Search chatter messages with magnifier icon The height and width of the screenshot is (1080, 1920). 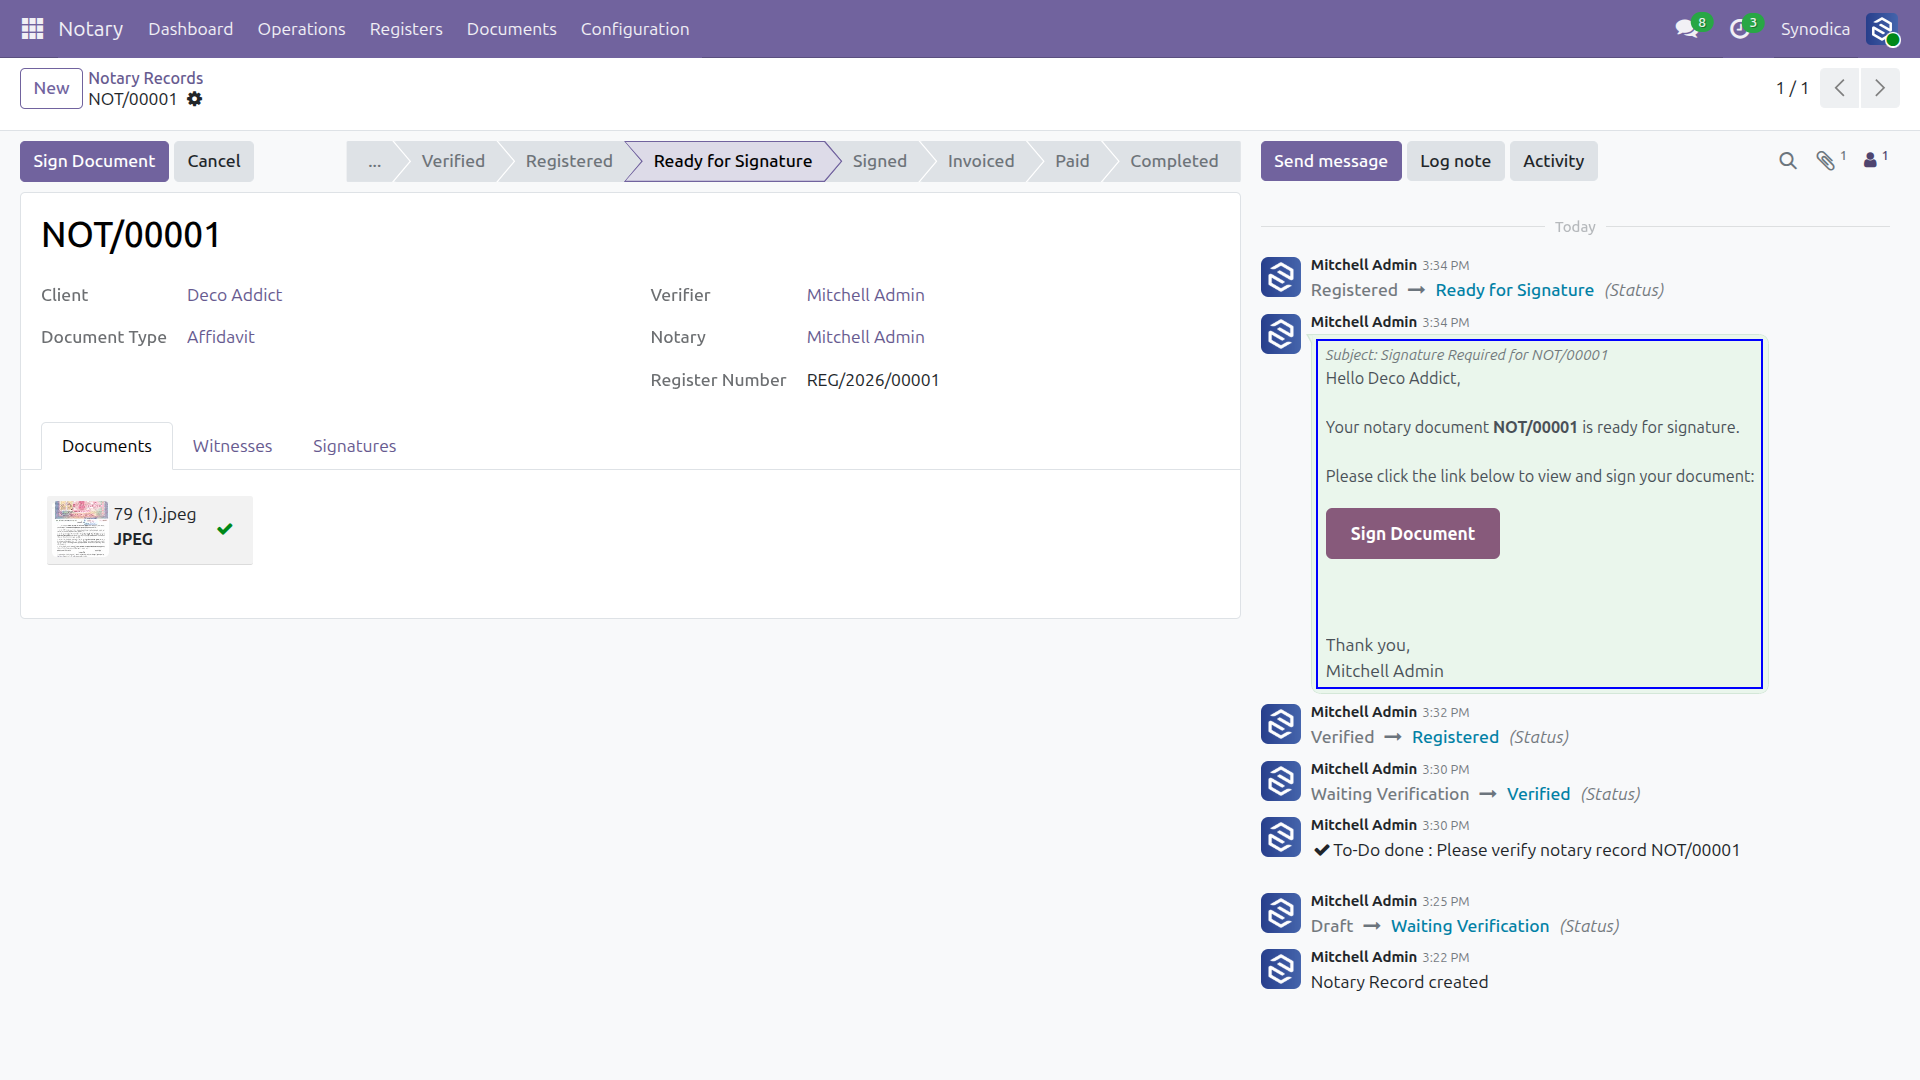[x=1788, y=161]
